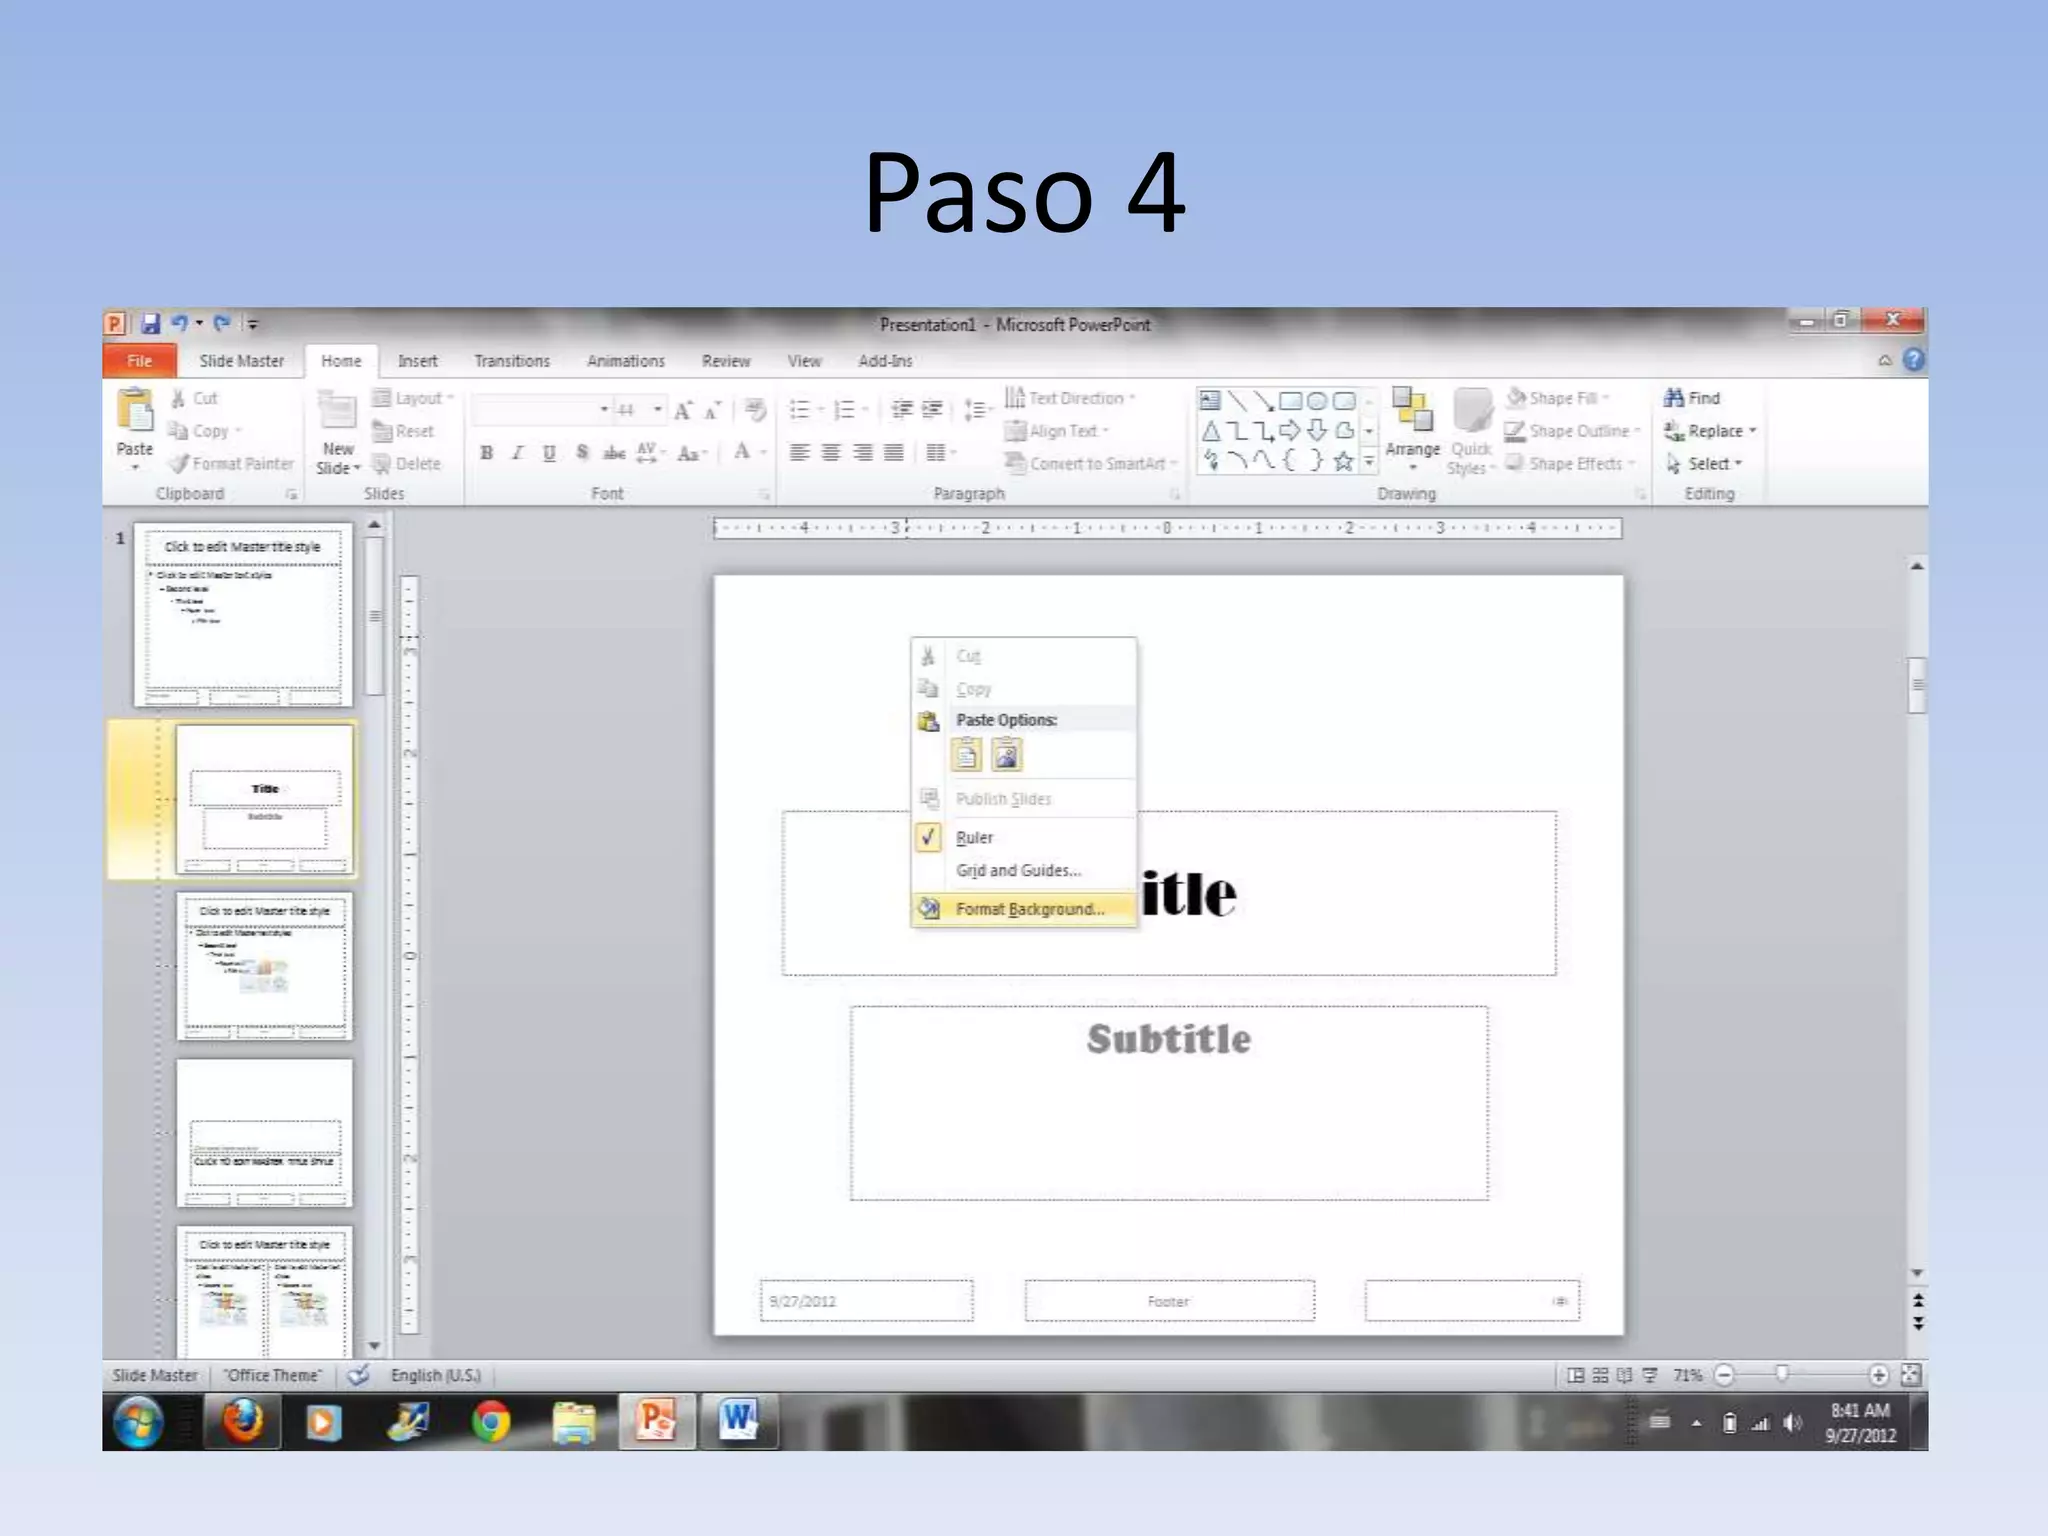Viewport: 2048px width, 1536px height.
Task: Switch to the Slide Master tab
Action: pyautogui.click(x=241, y=361)
